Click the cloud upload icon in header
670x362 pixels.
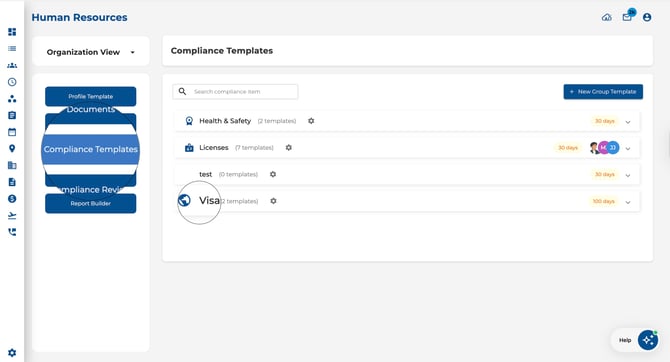607,18
